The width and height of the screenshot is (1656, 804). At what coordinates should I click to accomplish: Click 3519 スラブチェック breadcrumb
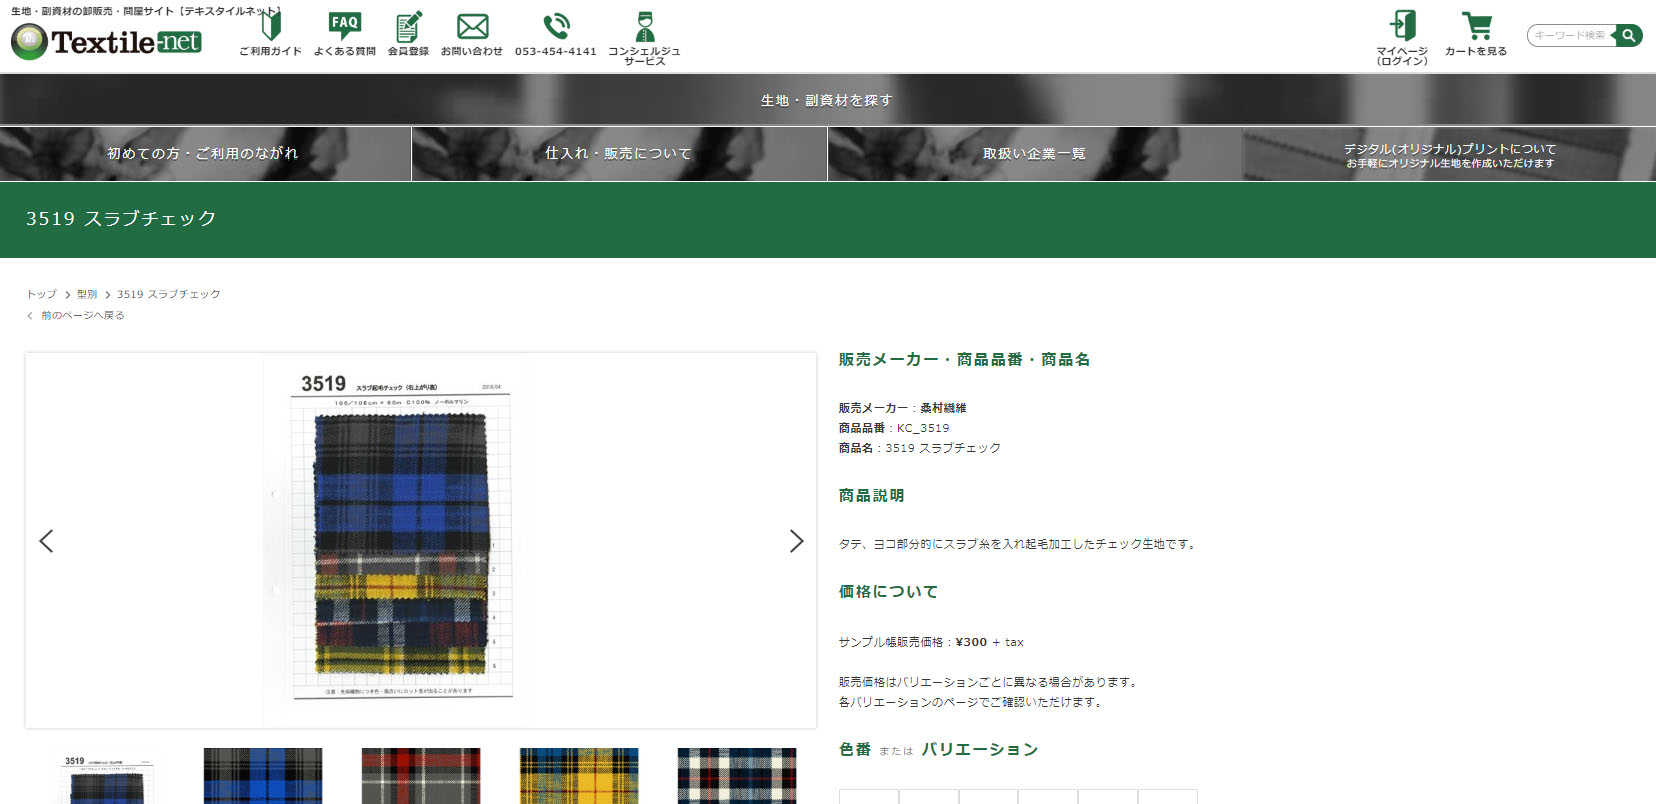click(169, 294)
